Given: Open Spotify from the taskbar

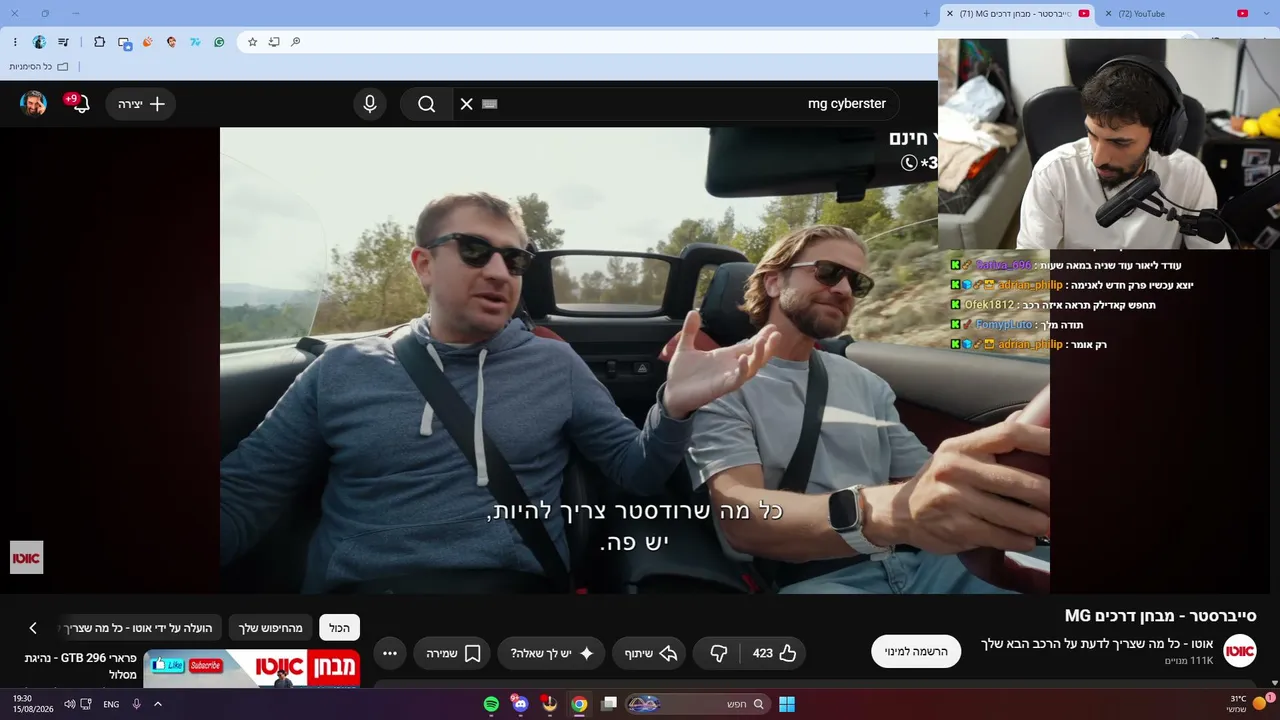Looking at the screenshot, I should pos(491,704).
